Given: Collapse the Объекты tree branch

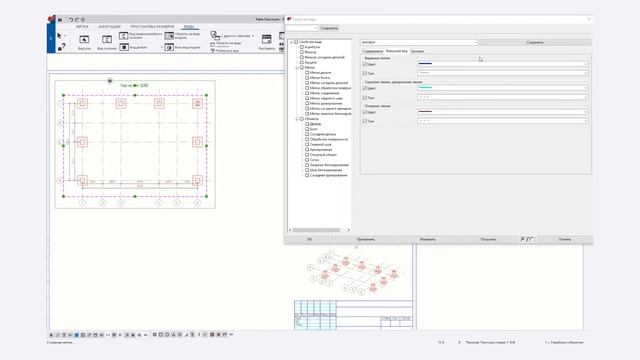Looking at the screenshot, I should click(297, 119).
